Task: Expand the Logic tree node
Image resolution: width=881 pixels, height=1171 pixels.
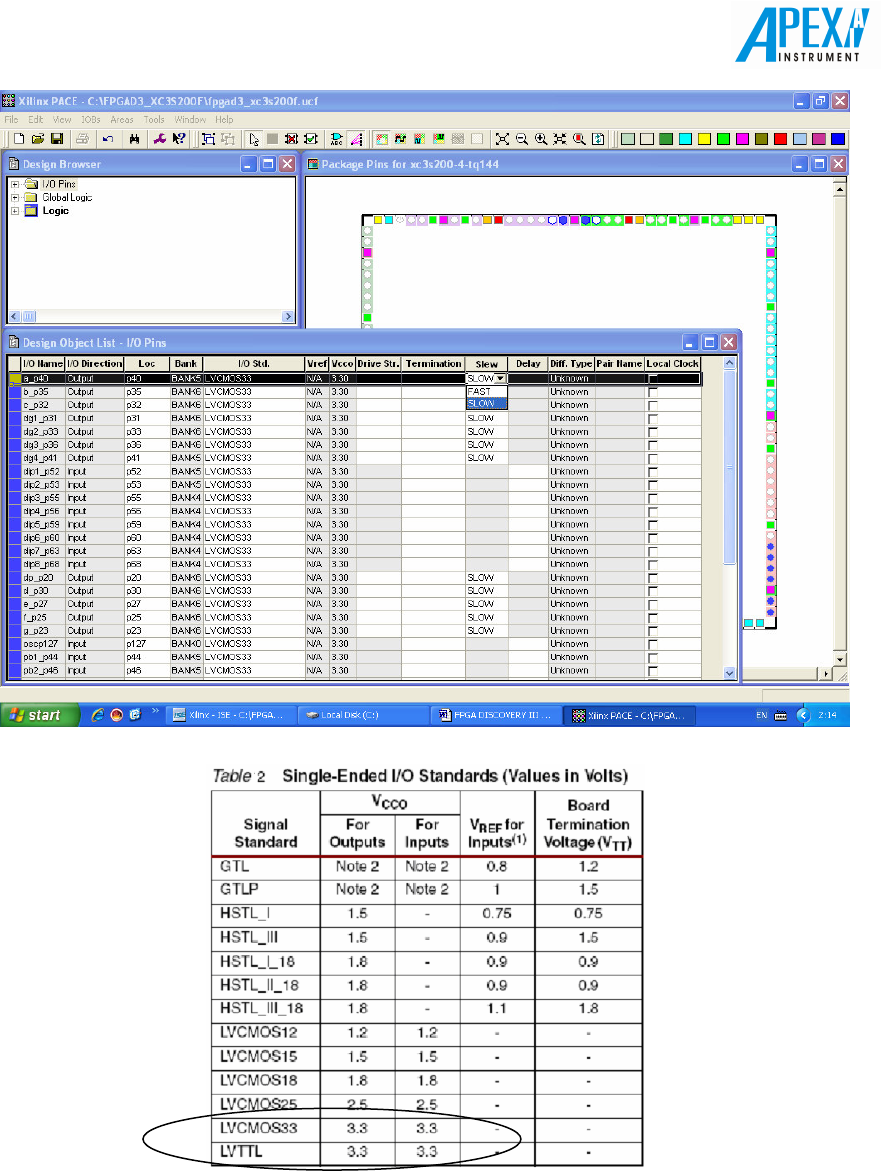Action: click(15, 211)
